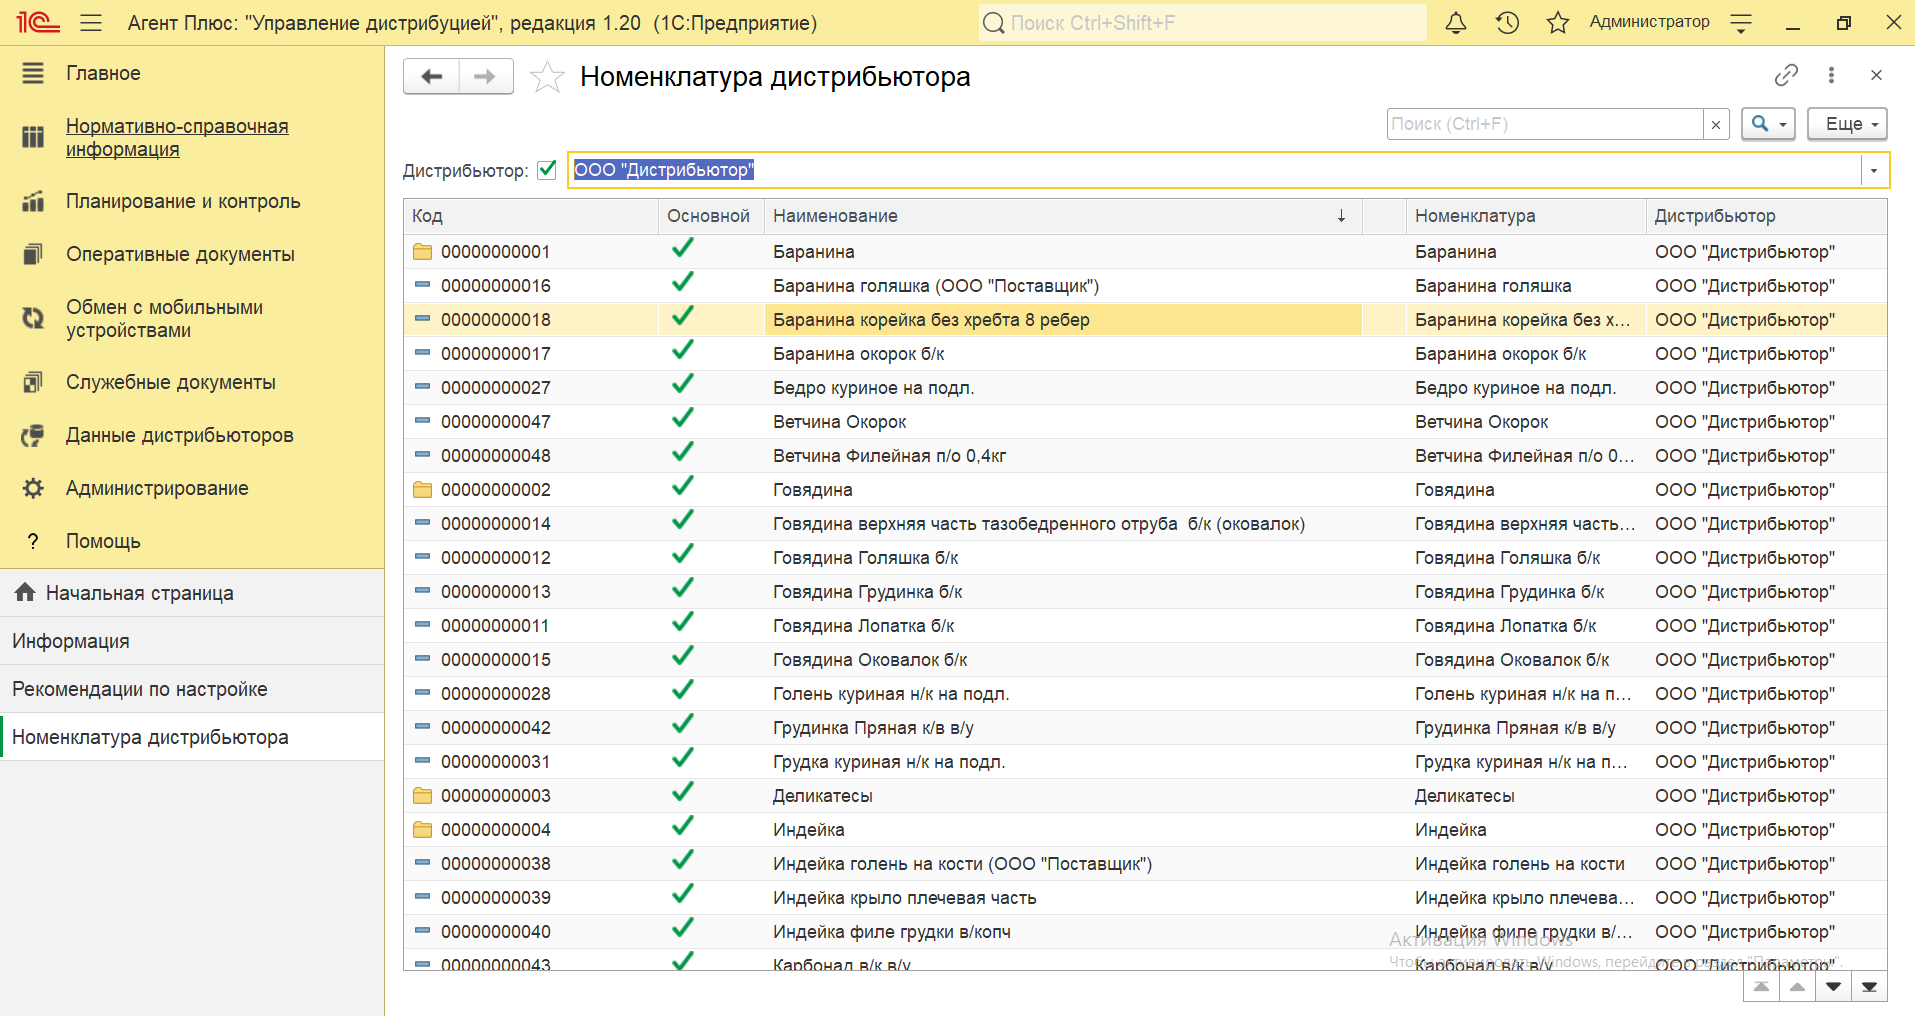Click Основной checkmark for Бедро куриное row
The width and height of the screenshot is (1915, 1016).
[683, 385]
